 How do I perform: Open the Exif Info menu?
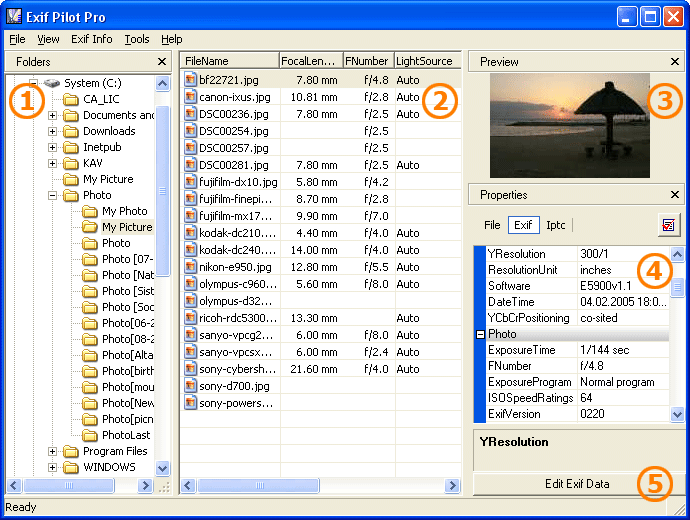coord(91,39)
